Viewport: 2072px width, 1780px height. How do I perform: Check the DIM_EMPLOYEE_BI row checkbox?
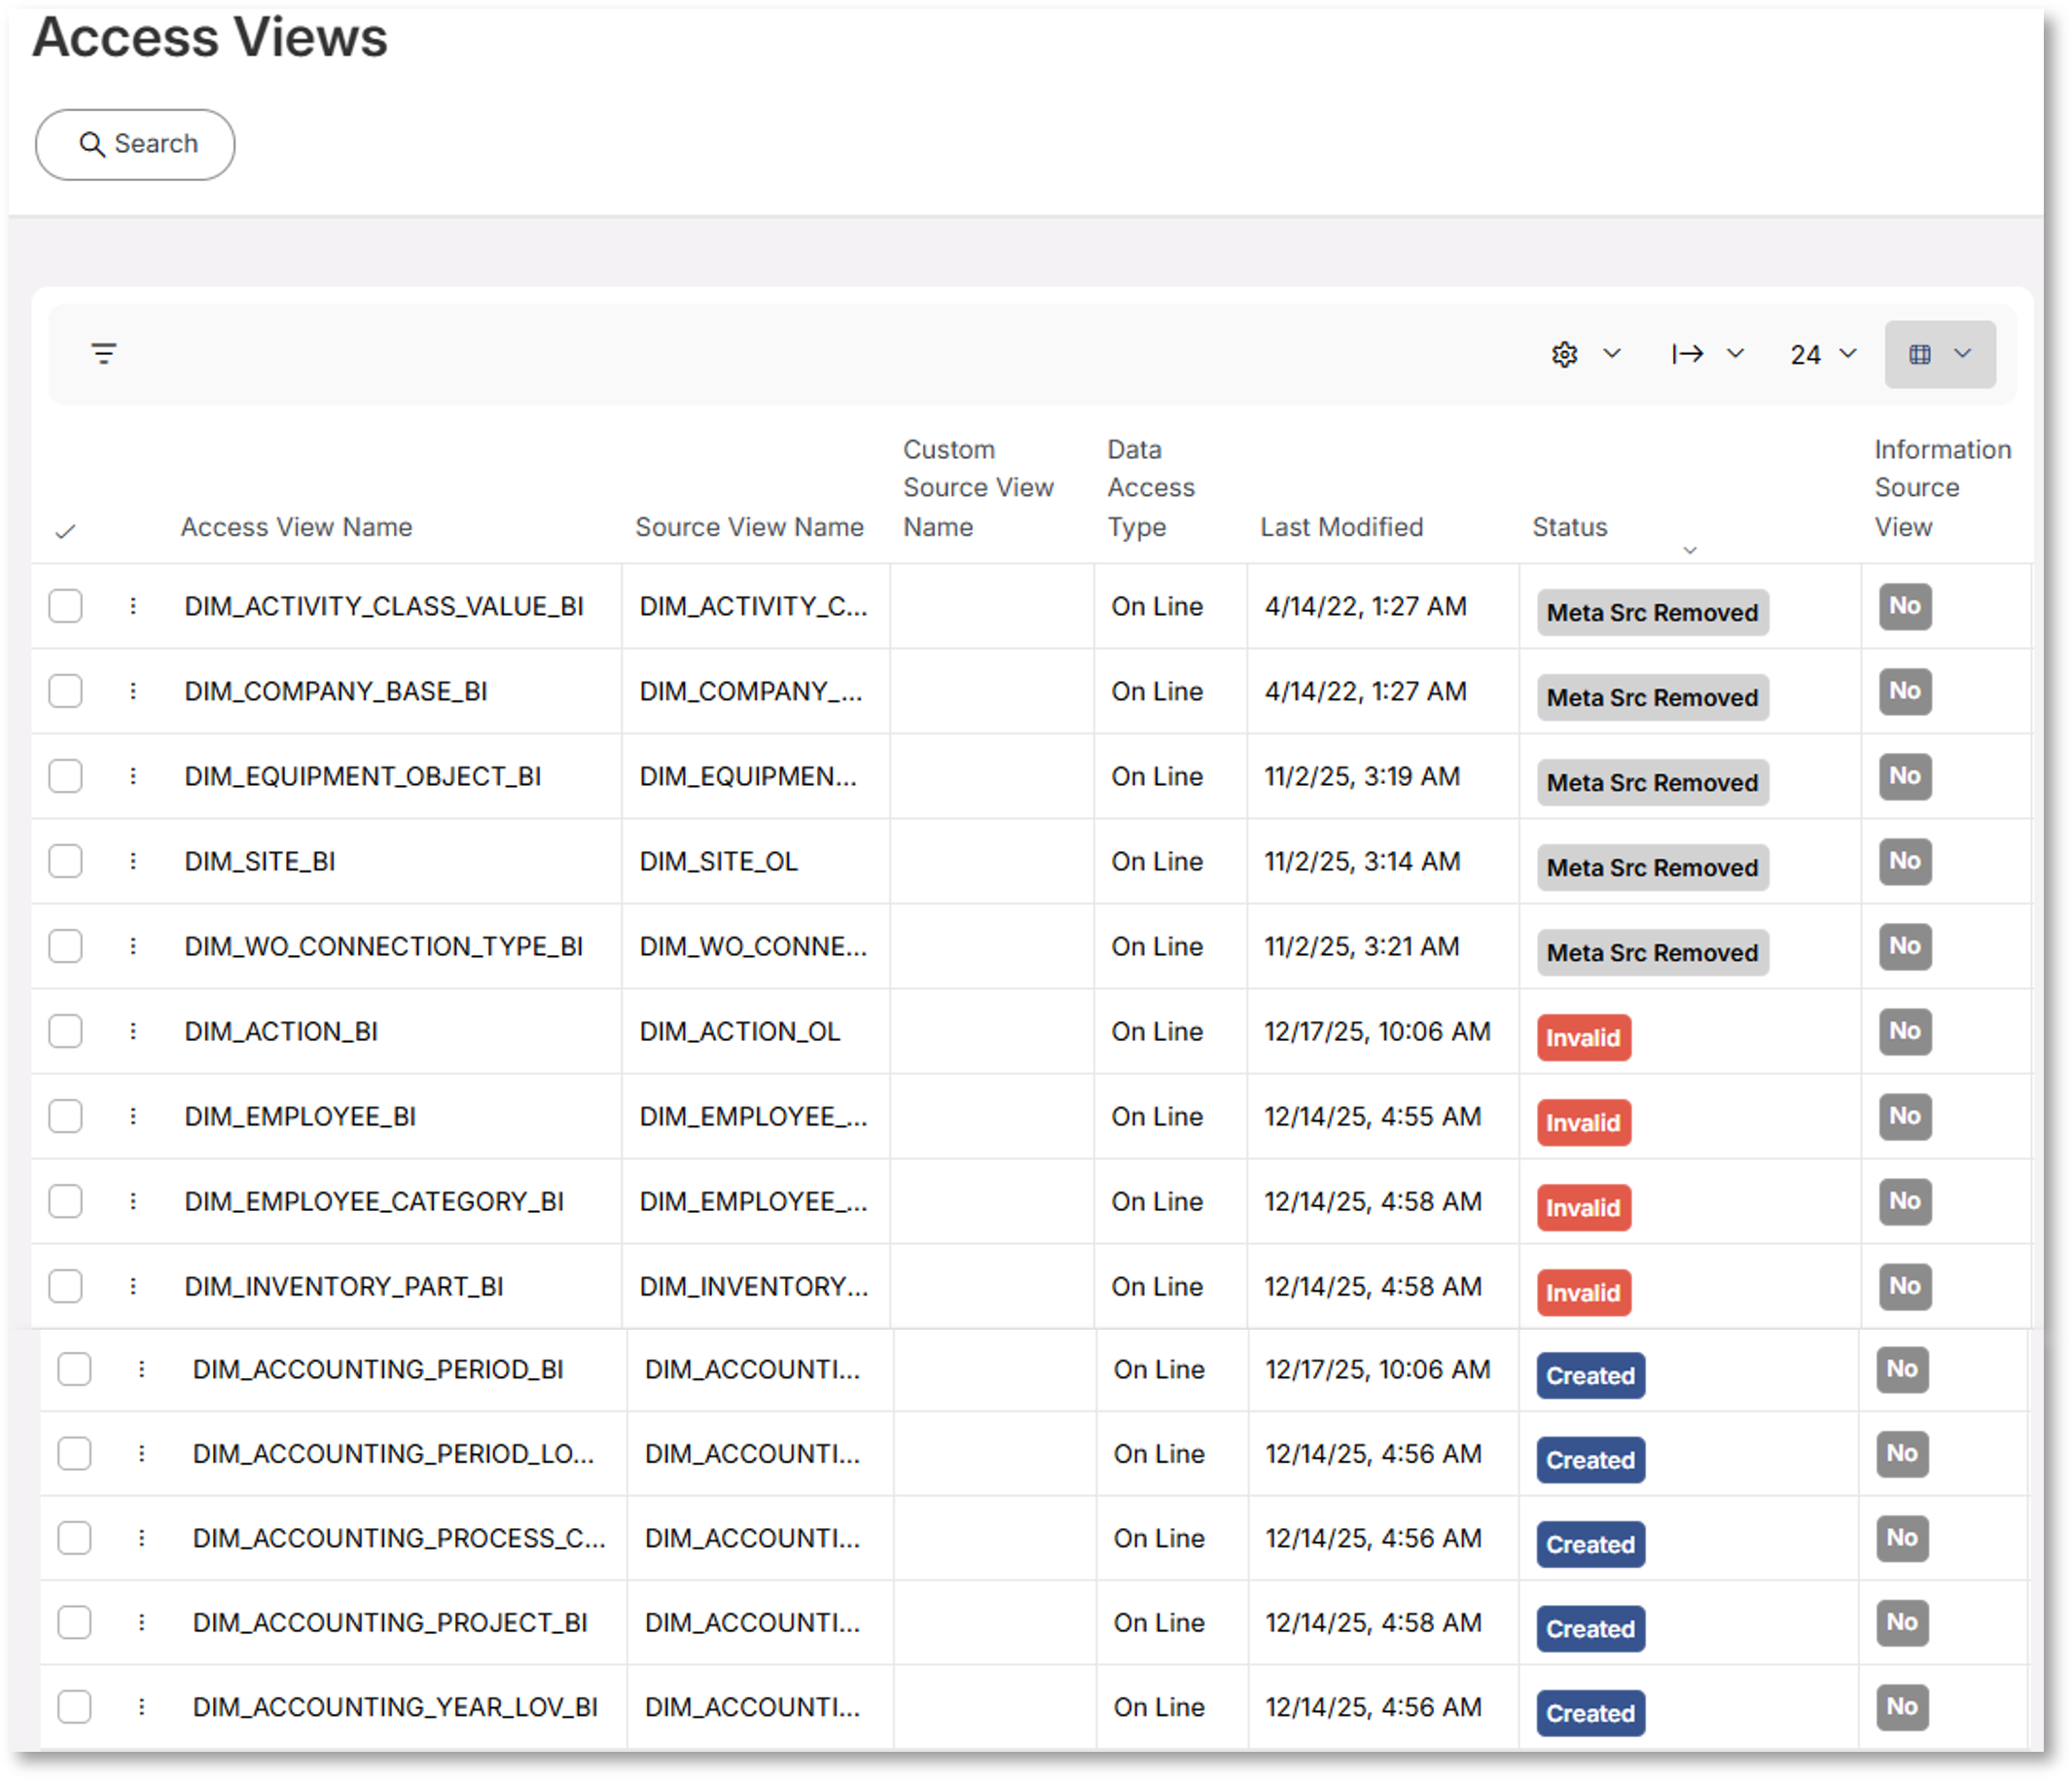[65, 1116]
